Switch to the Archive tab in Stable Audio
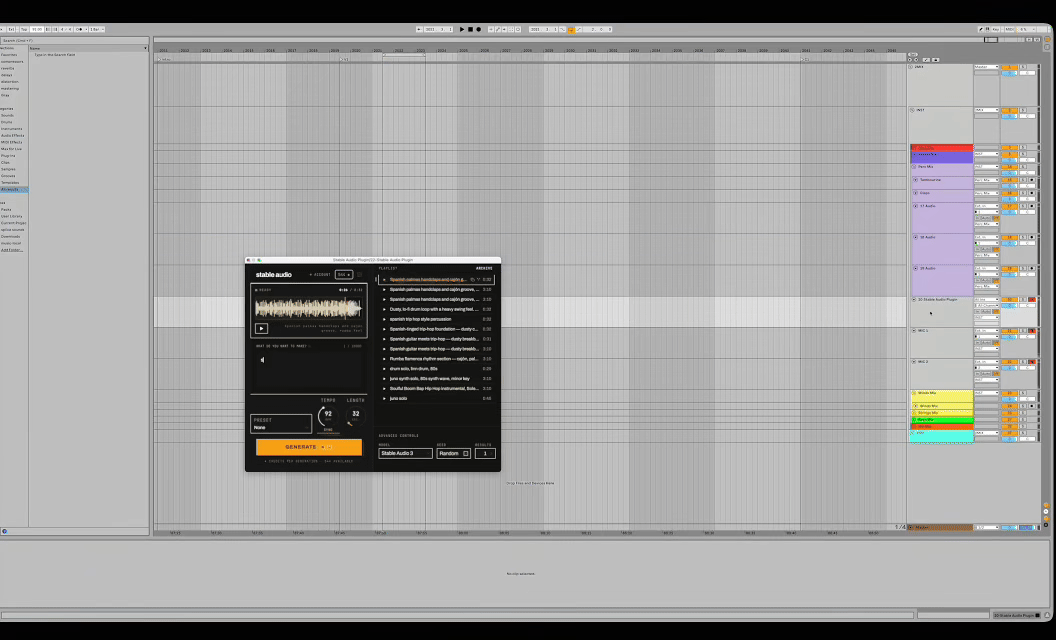The width and height of the screenshot is (1056, 640). [x=484, y=268]
